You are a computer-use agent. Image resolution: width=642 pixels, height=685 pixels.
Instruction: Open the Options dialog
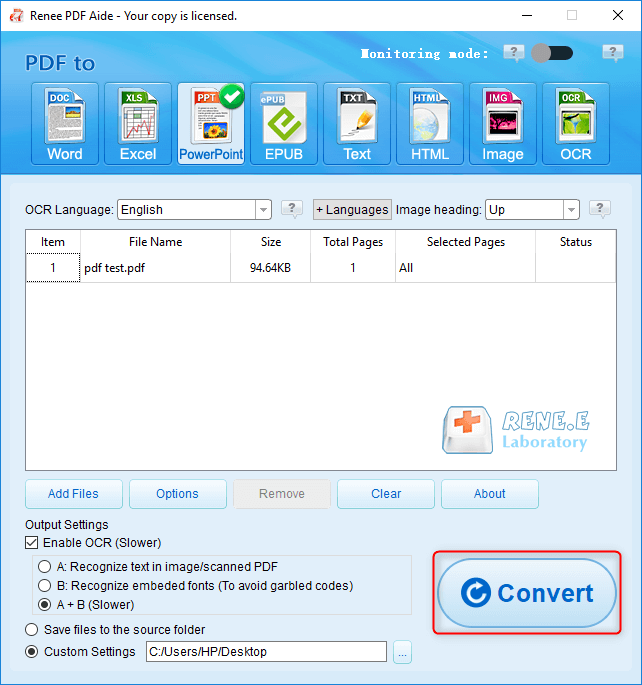click(x=178, y=494)
